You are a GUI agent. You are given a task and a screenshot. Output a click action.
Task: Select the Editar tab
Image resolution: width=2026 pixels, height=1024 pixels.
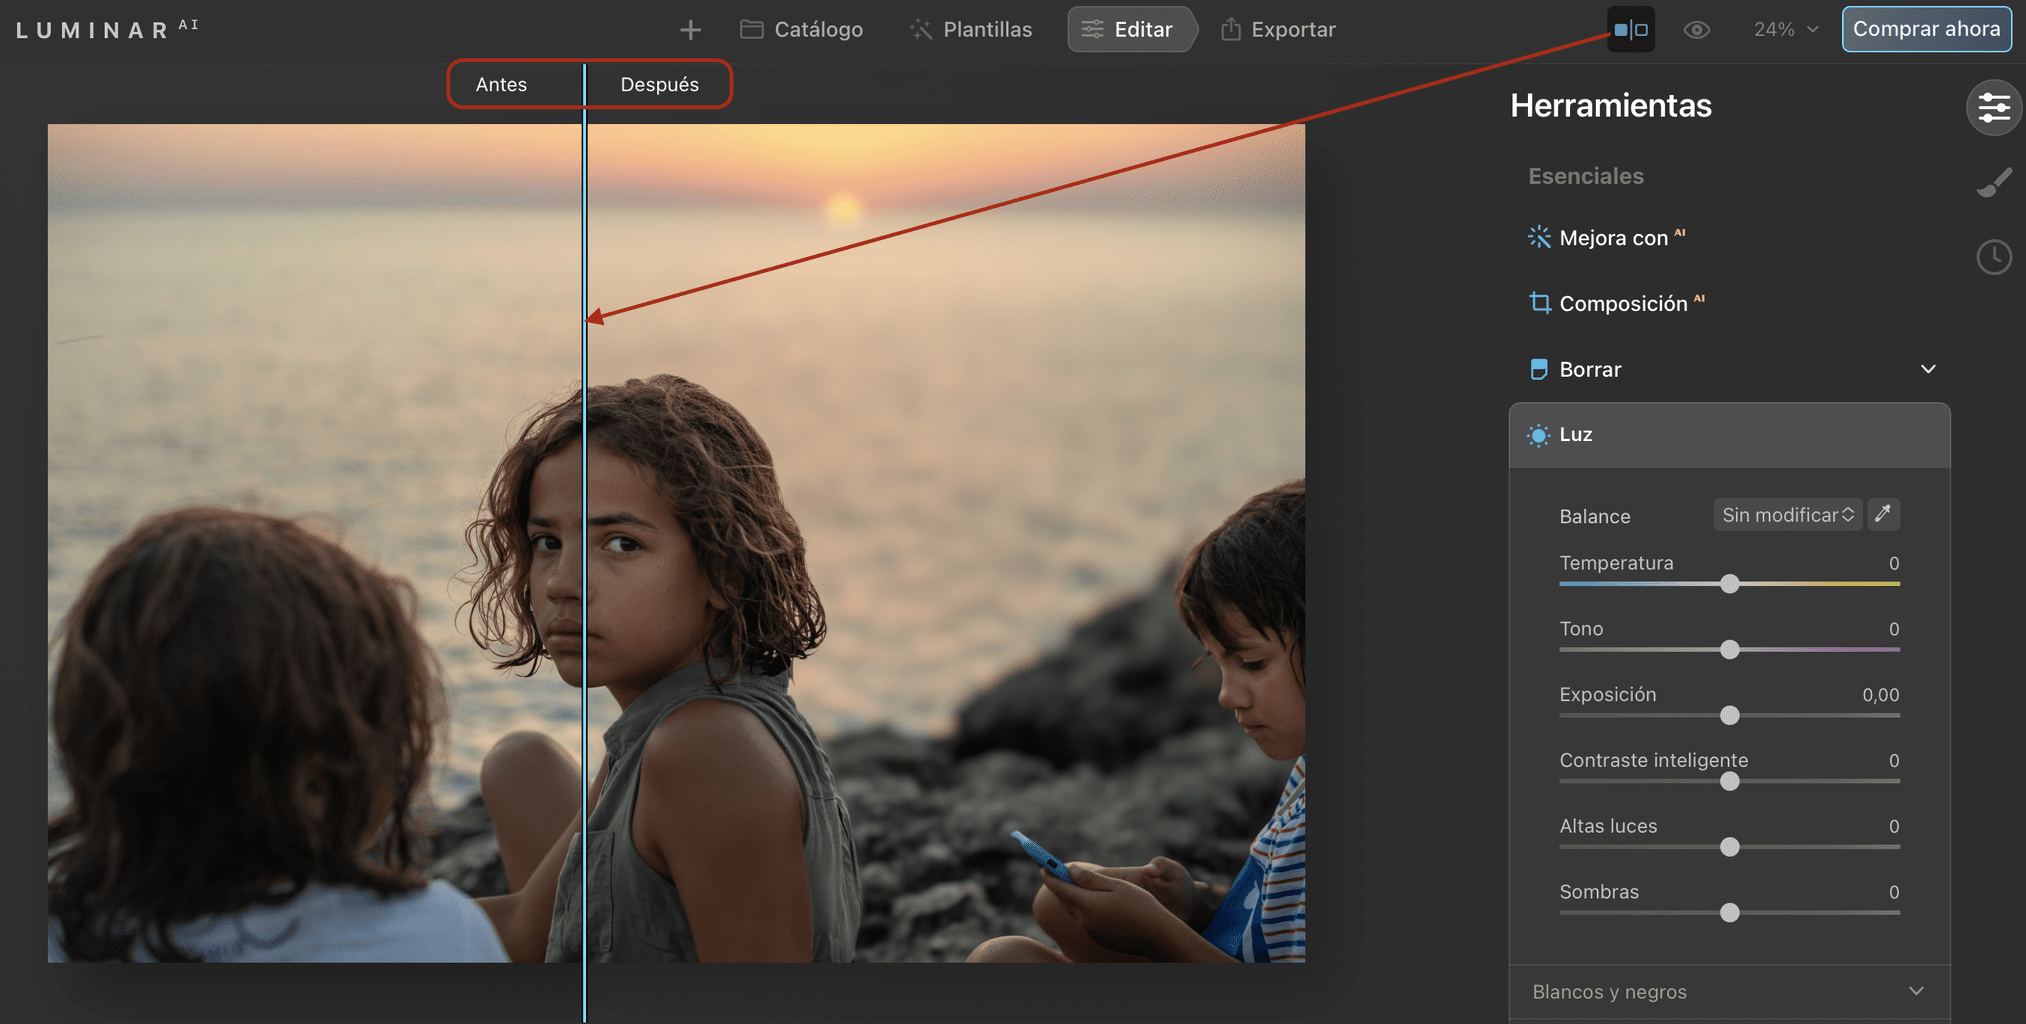pyautogui.click(x=1130, y=29)
